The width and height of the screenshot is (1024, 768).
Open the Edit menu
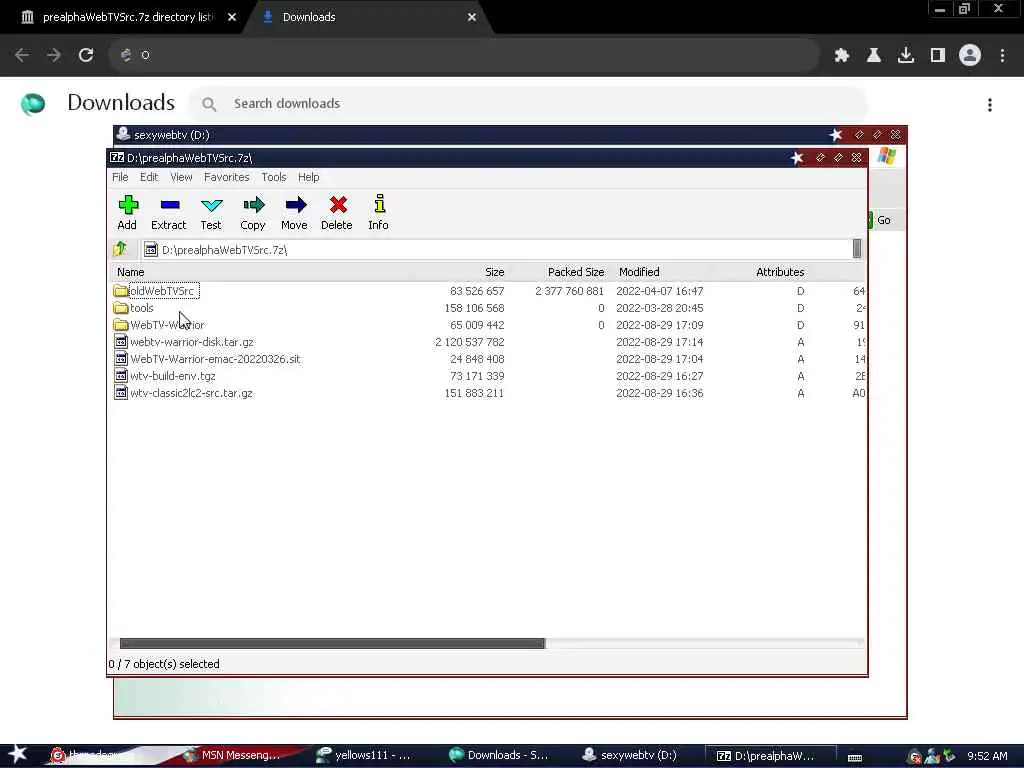149,177
